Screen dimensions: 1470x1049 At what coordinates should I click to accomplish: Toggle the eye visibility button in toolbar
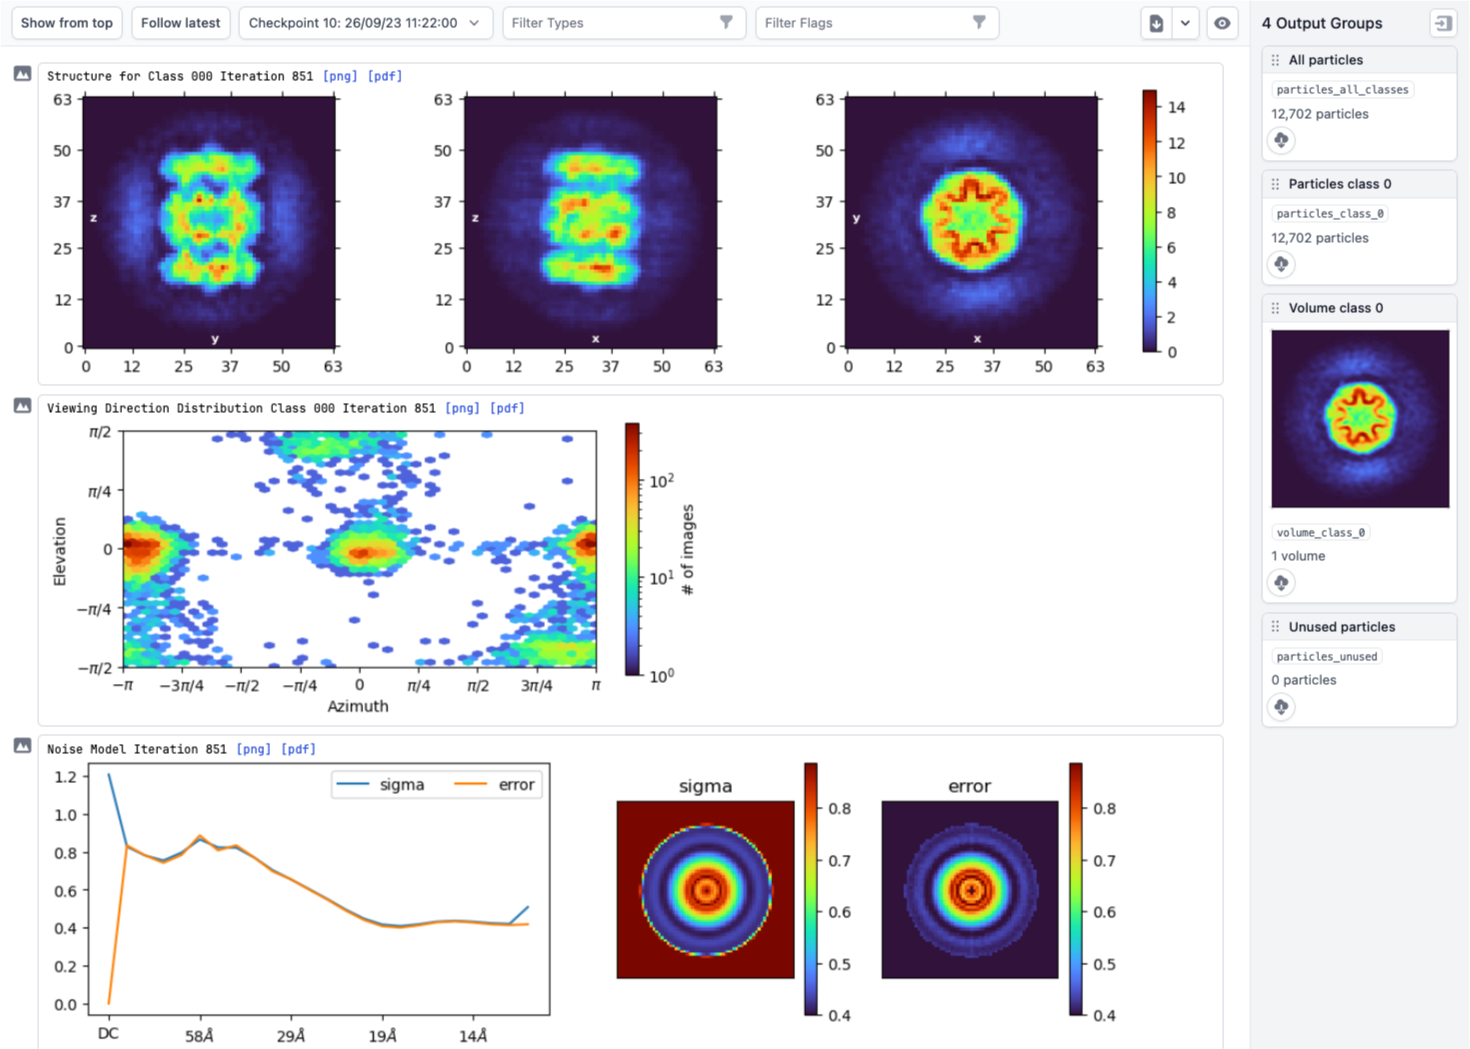click(1222, 23)
